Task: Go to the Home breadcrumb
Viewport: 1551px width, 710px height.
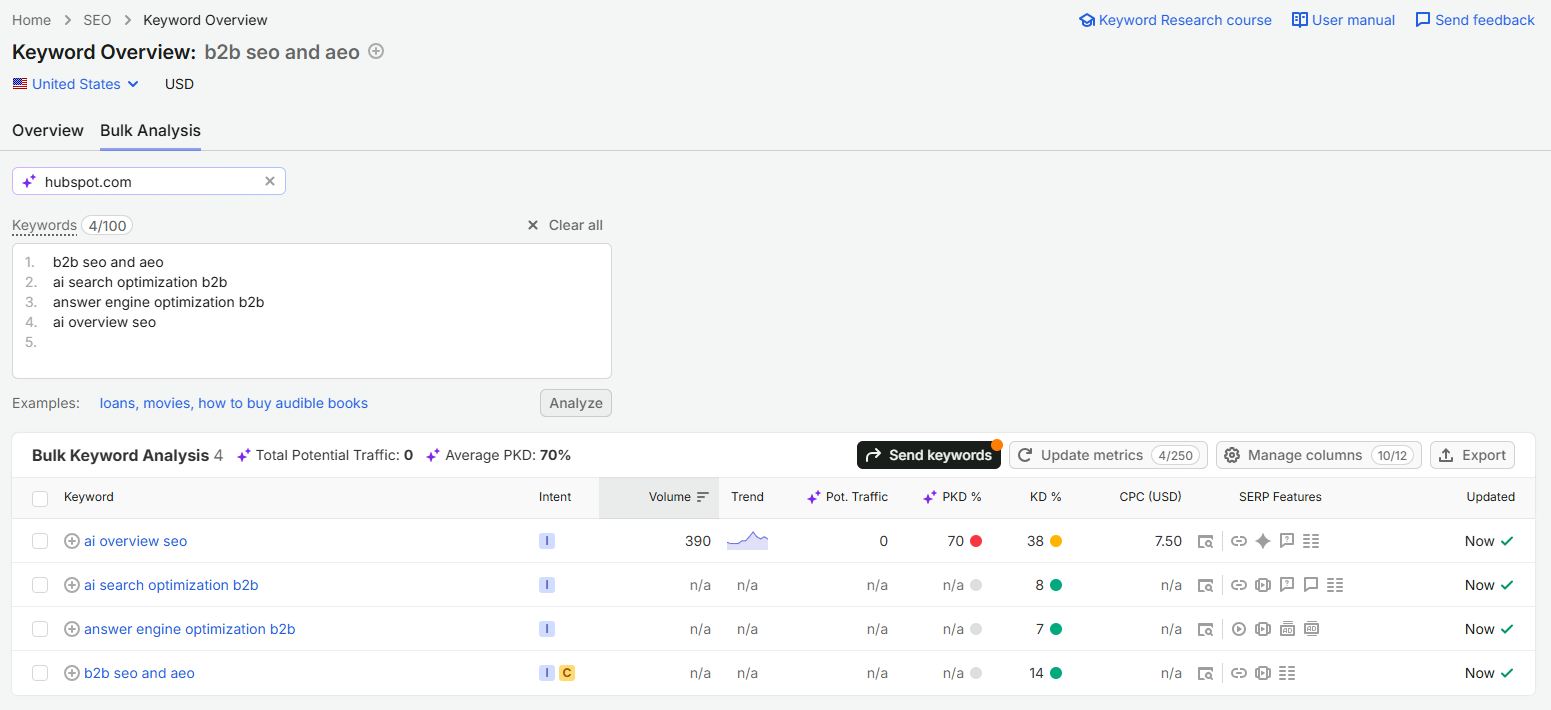Action: pyautogui.click(x=31, y=20)
